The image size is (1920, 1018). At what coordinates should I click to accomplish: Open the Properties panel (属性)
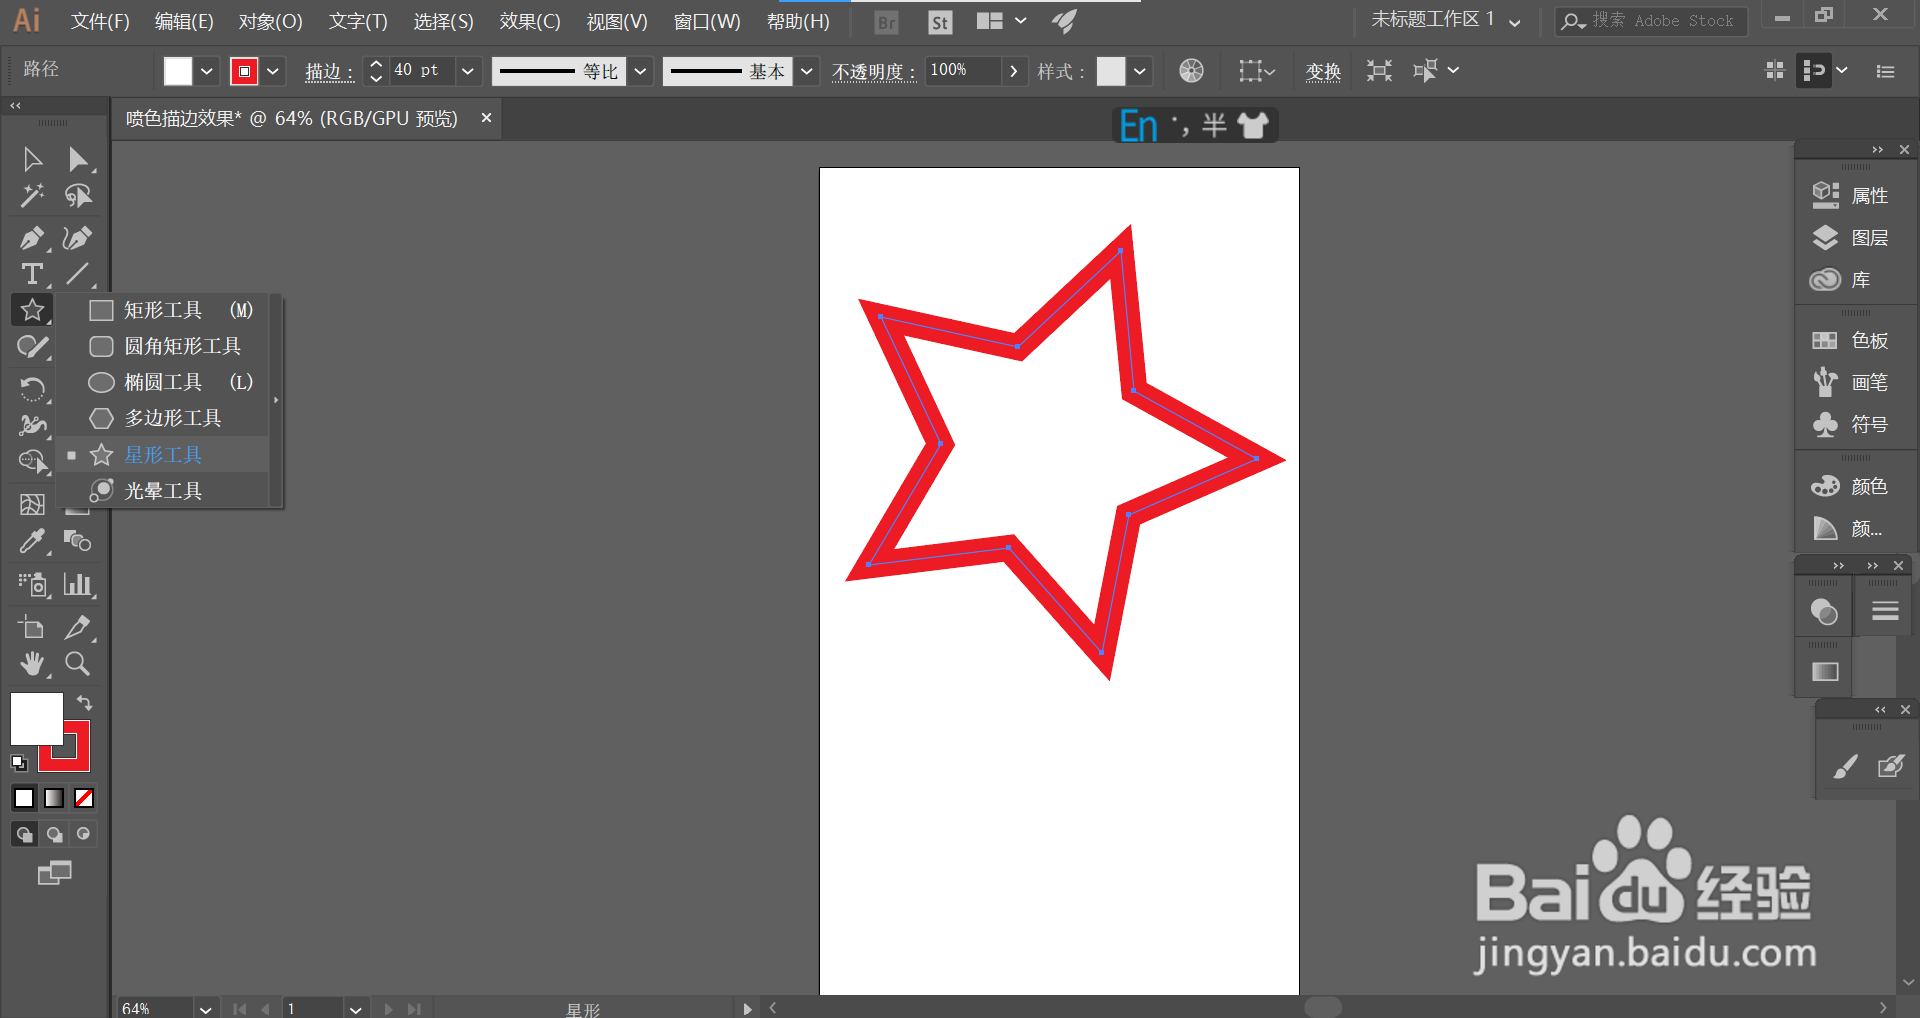tap(1851, 196)
